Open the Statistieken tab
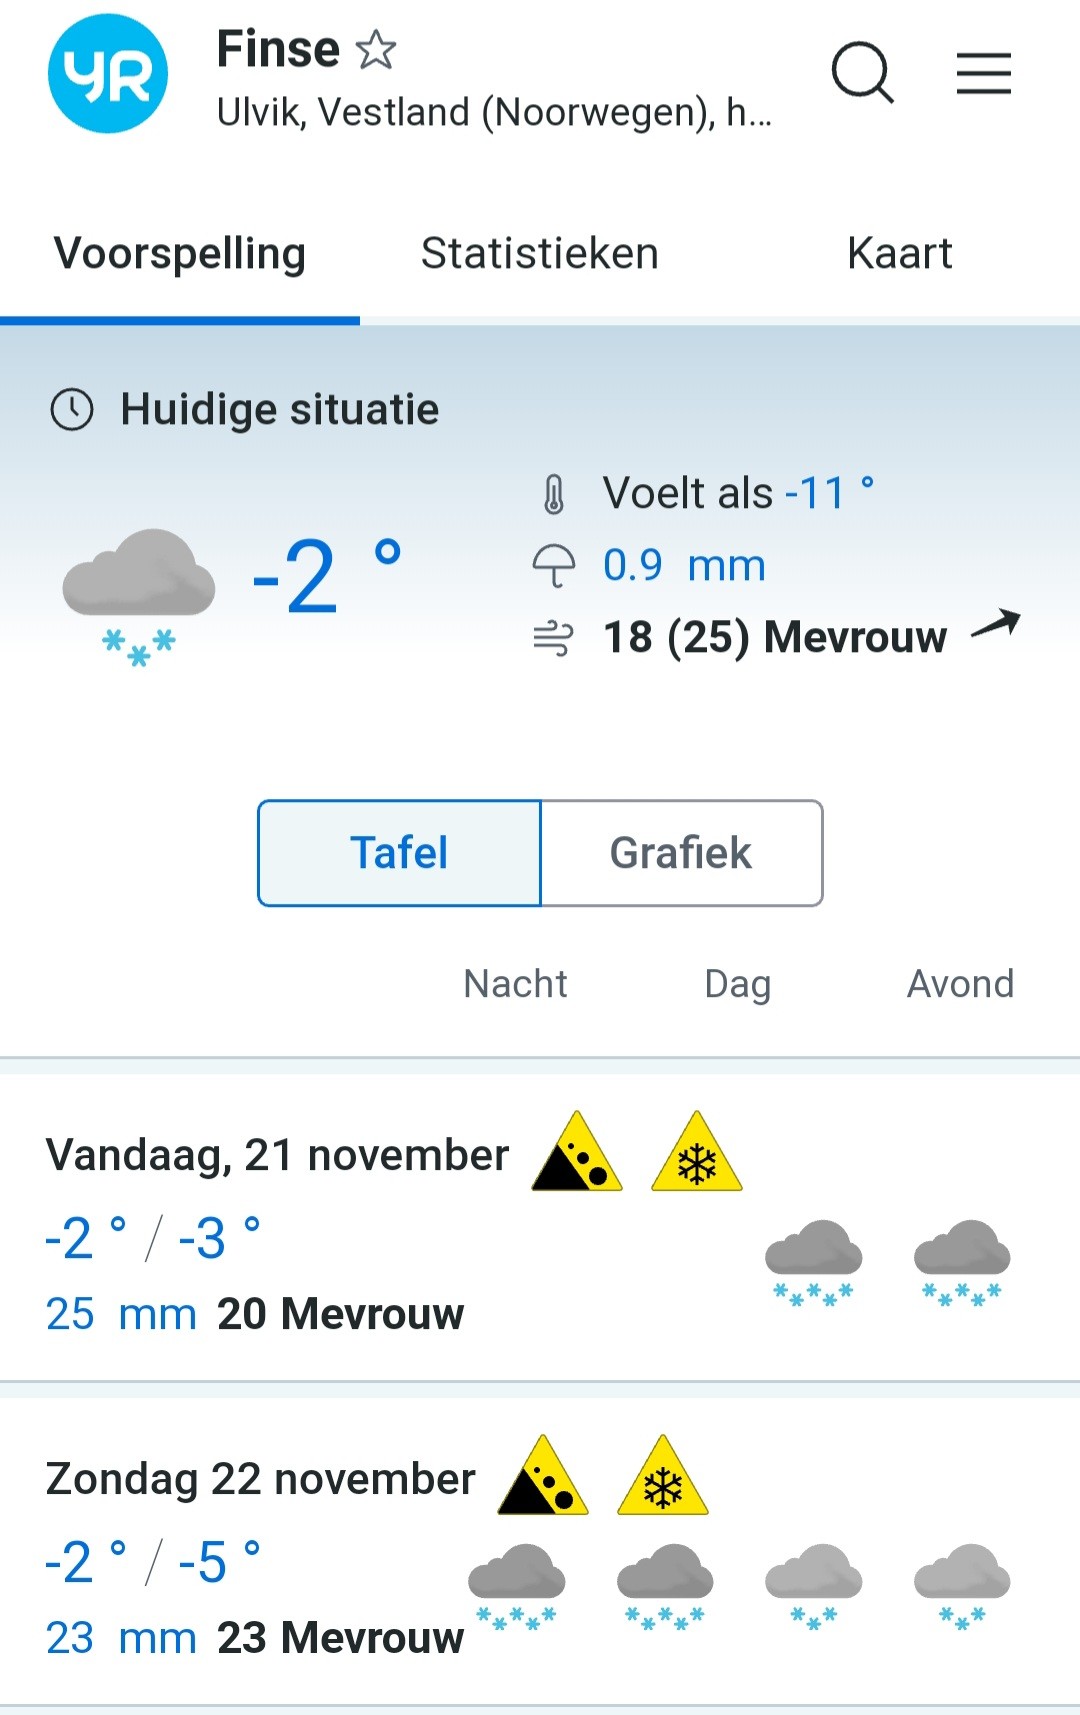The image size is (1080, 1715). [539, 254]
